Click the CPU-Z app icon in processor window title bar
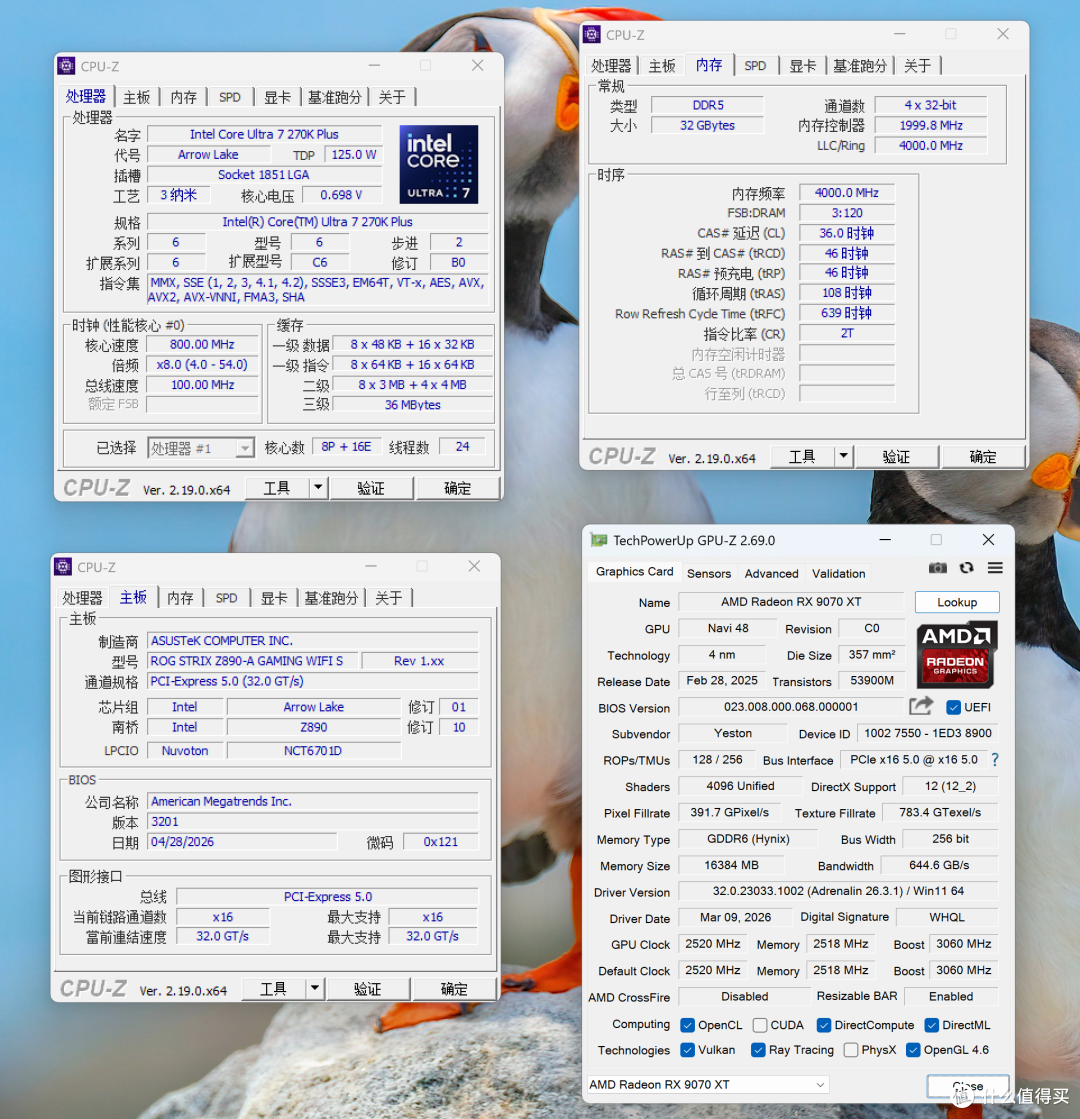This screenshot has height=1119, width=1080. coord(66,66)
